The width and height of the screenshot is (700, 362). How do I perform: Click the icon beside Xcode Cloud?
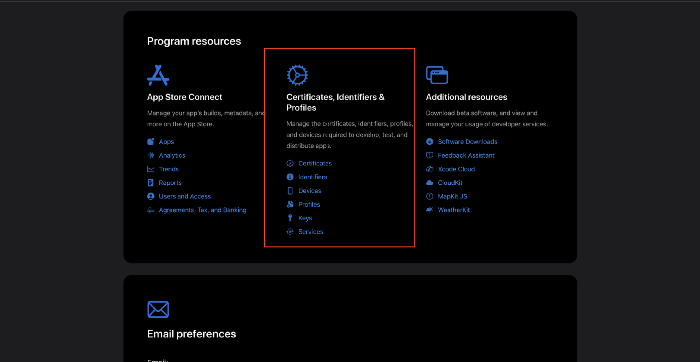point(429,169)
